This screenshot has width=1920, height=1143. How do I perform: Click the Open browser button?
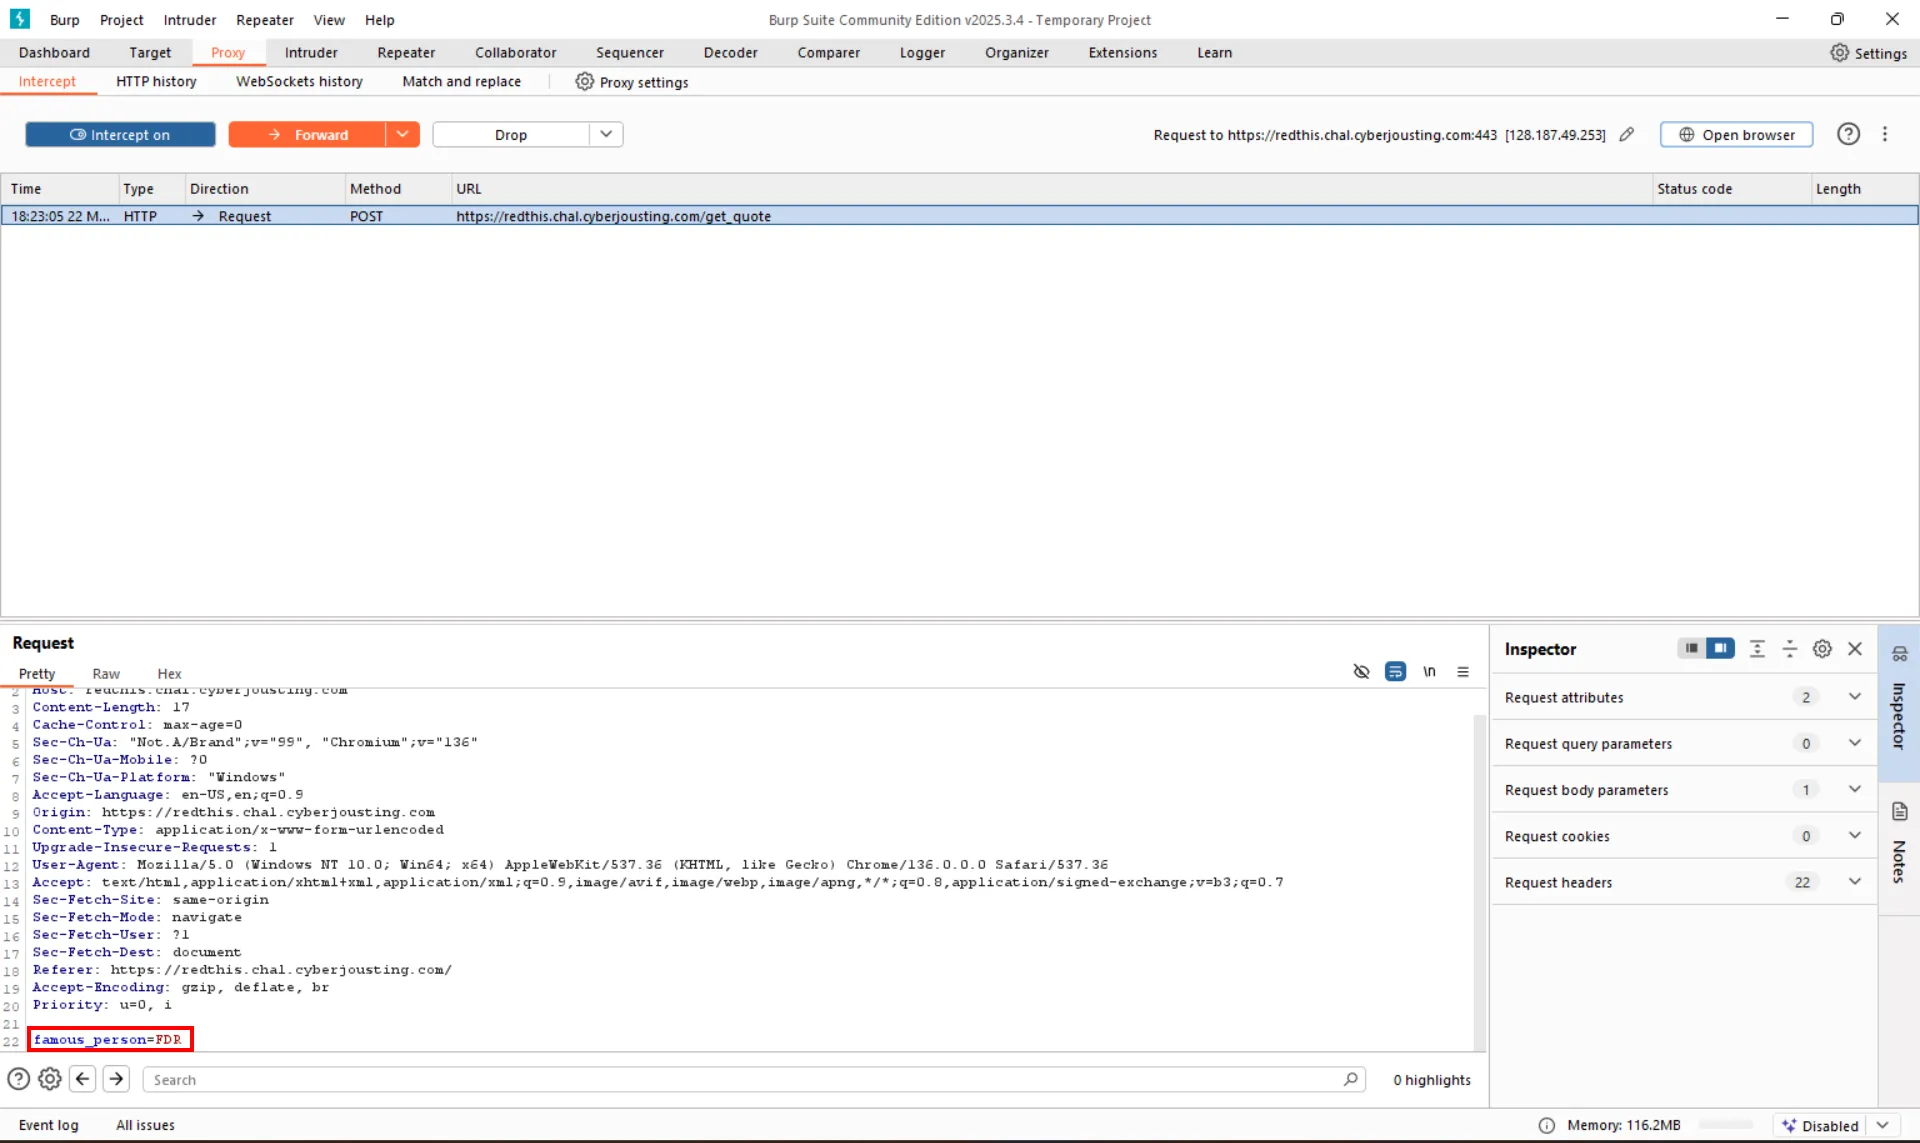coord(1736,134)
